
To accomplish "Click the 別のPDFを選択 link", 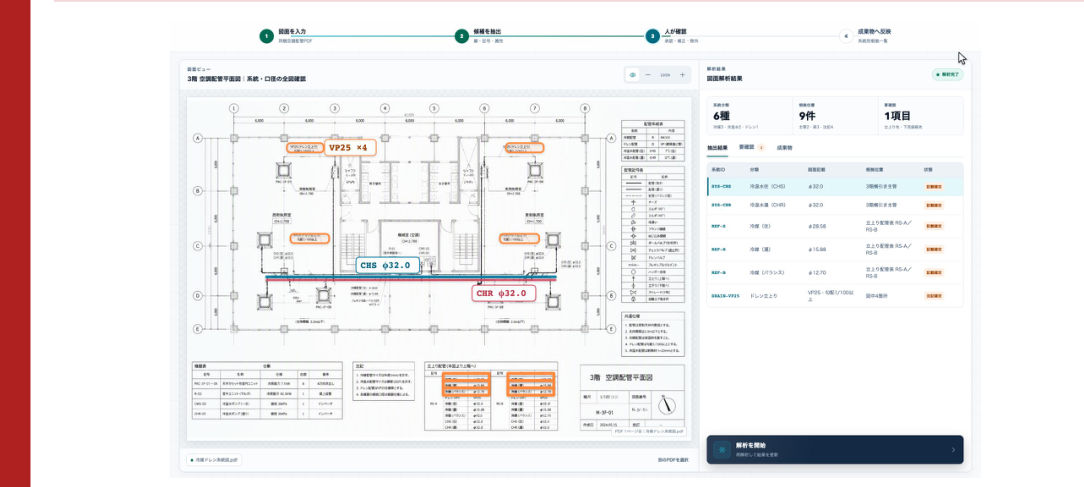I will [x=673, y=460].
